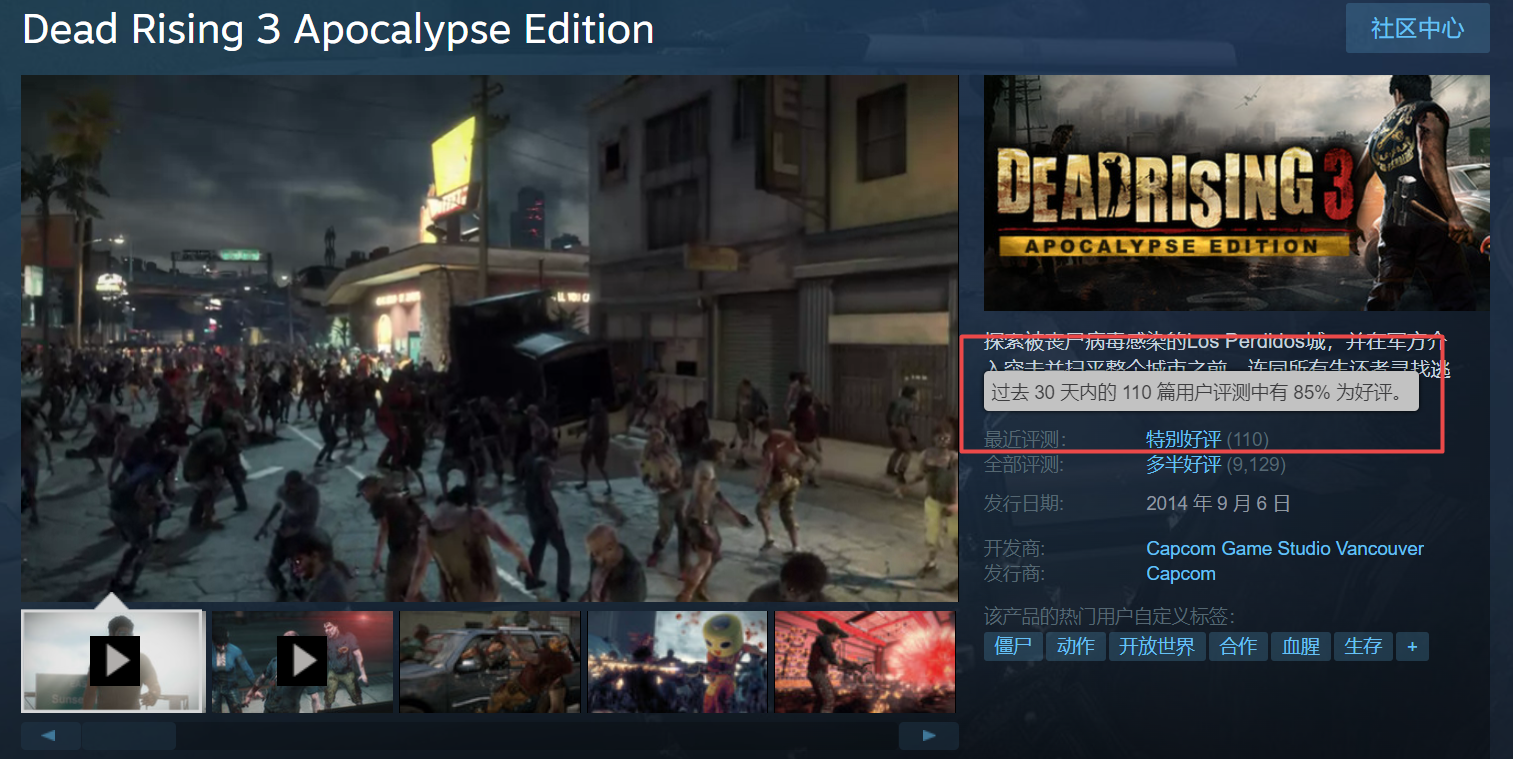Viewport: 1513px width, 759px height.
Task: Select the 血腥 tag
Action: click(1301, 646)
